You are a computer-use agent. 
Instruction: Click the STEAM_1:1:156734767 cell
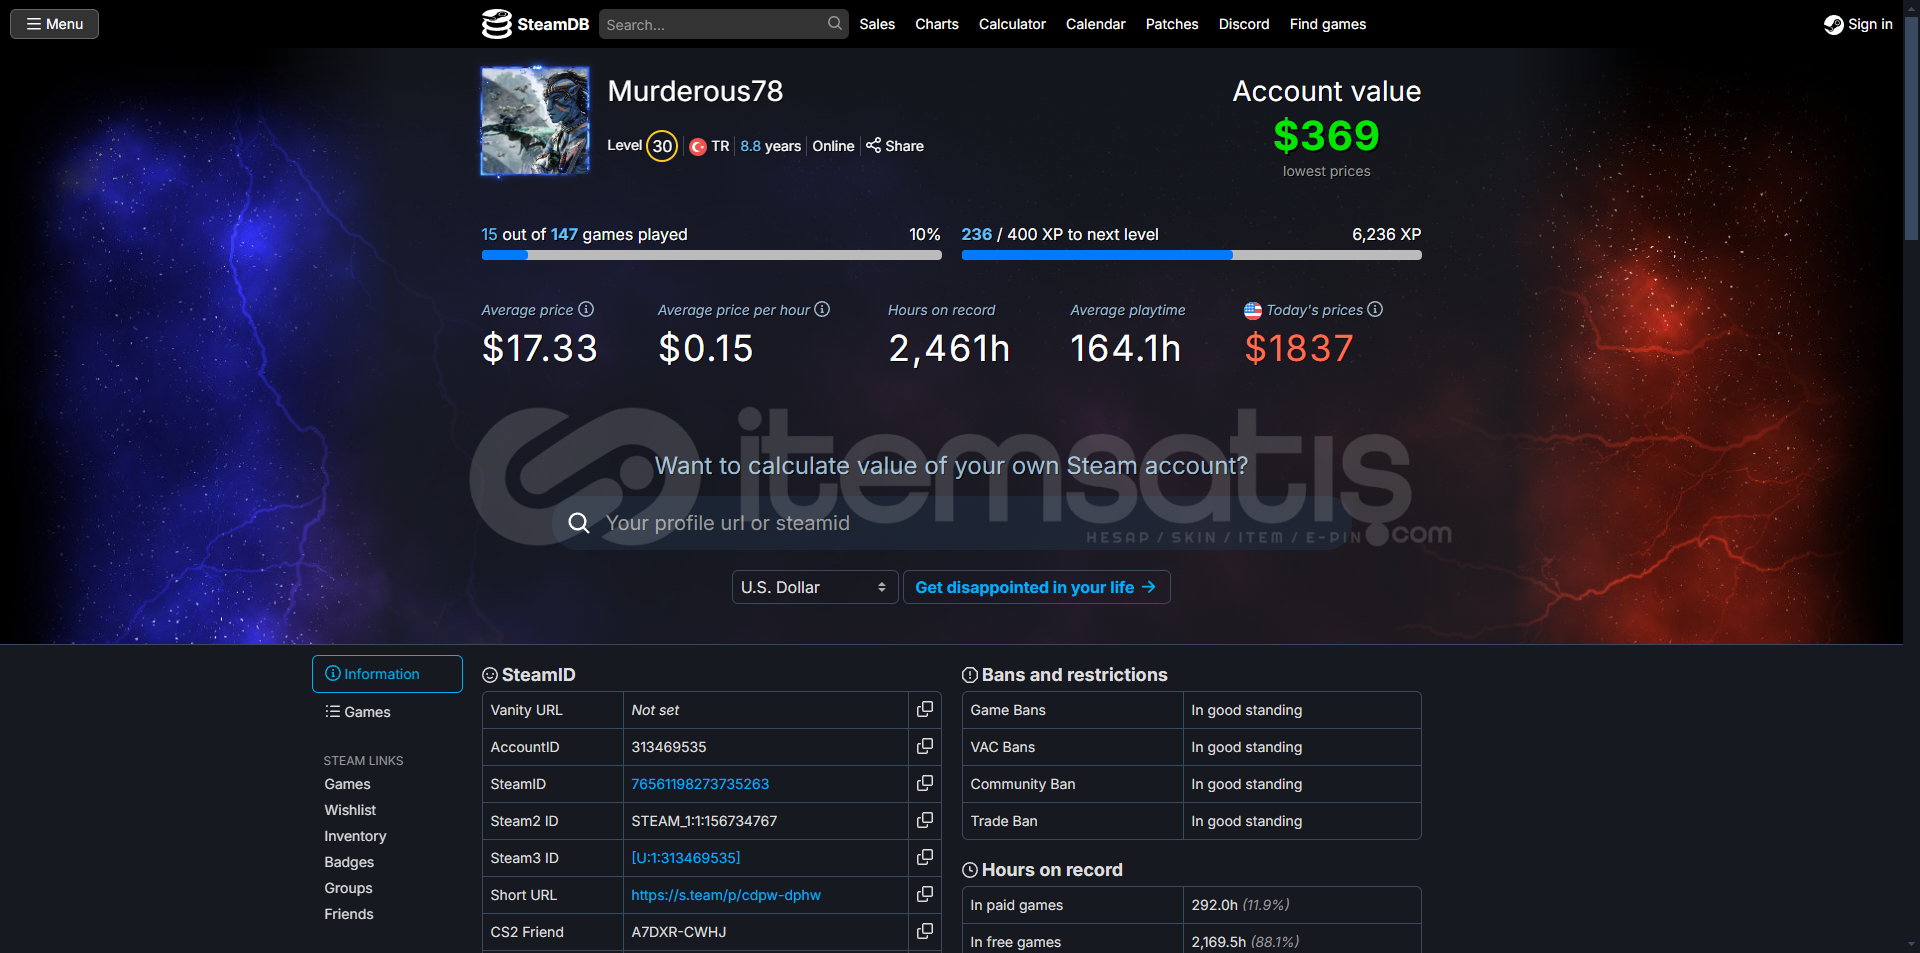coord(765,821)
